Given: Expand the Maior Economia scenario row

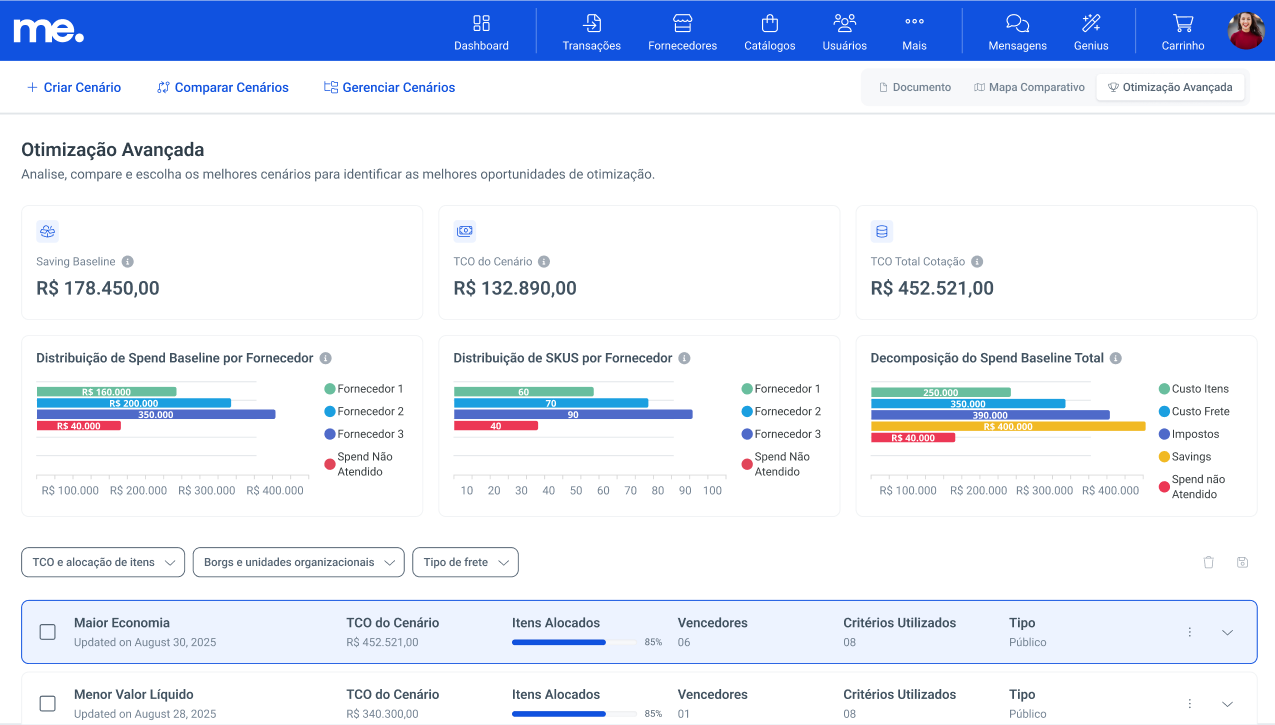Looking at the screenshot, I should (1228, 632).
